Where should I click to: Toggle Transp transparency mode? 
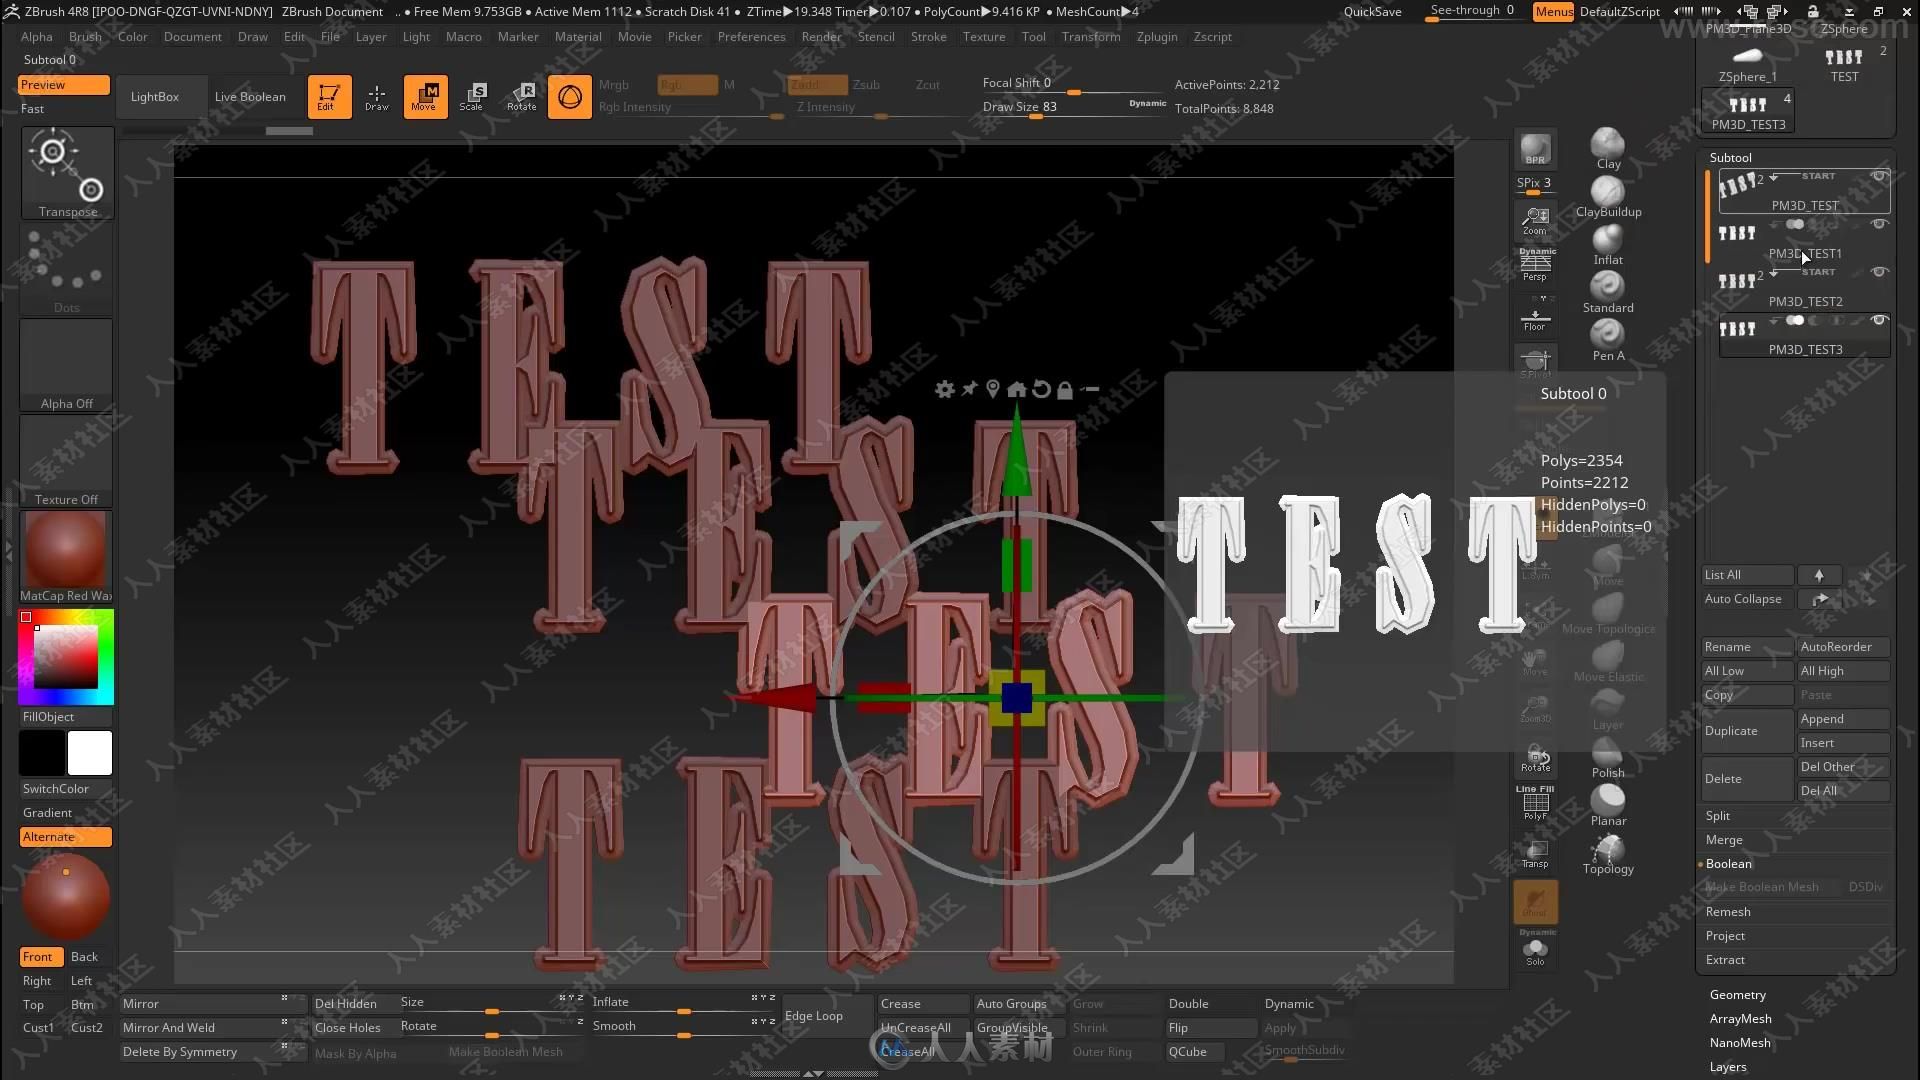[x=1535, y=853]
